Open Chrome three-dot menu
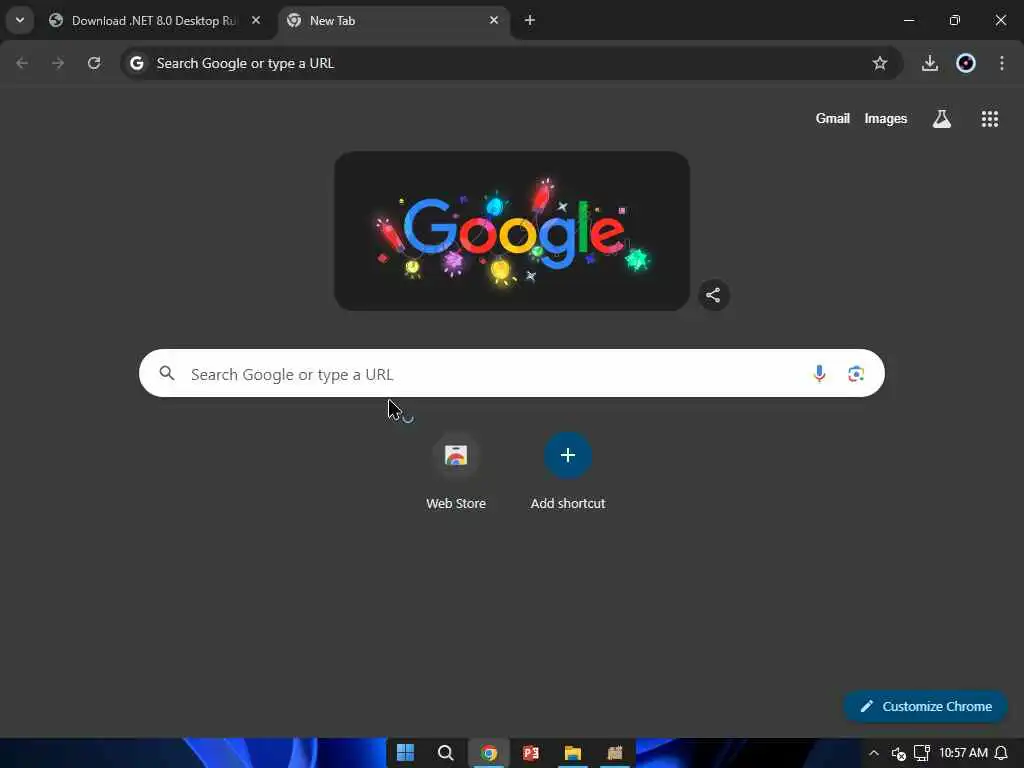 click(1002, 63)
